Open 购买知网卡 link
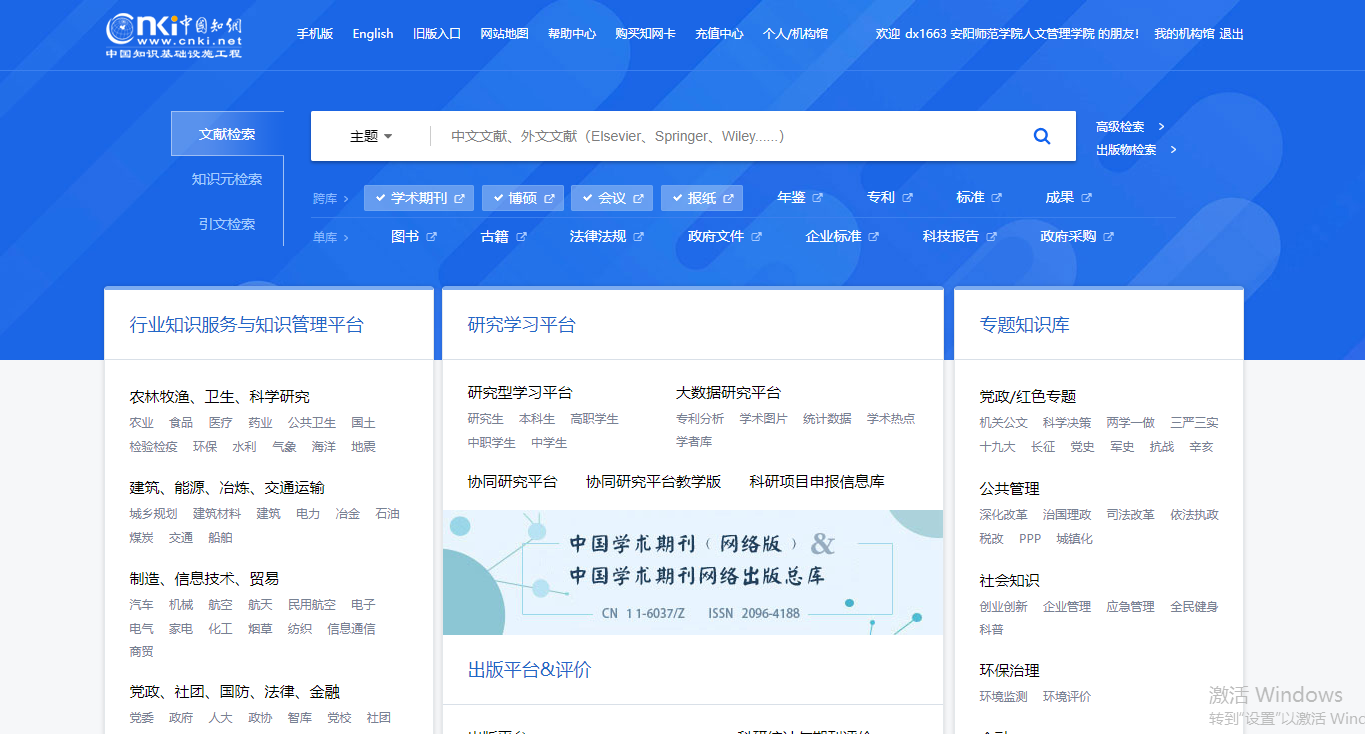Screen dimensions: 1365x734 [x=645, y=34]
